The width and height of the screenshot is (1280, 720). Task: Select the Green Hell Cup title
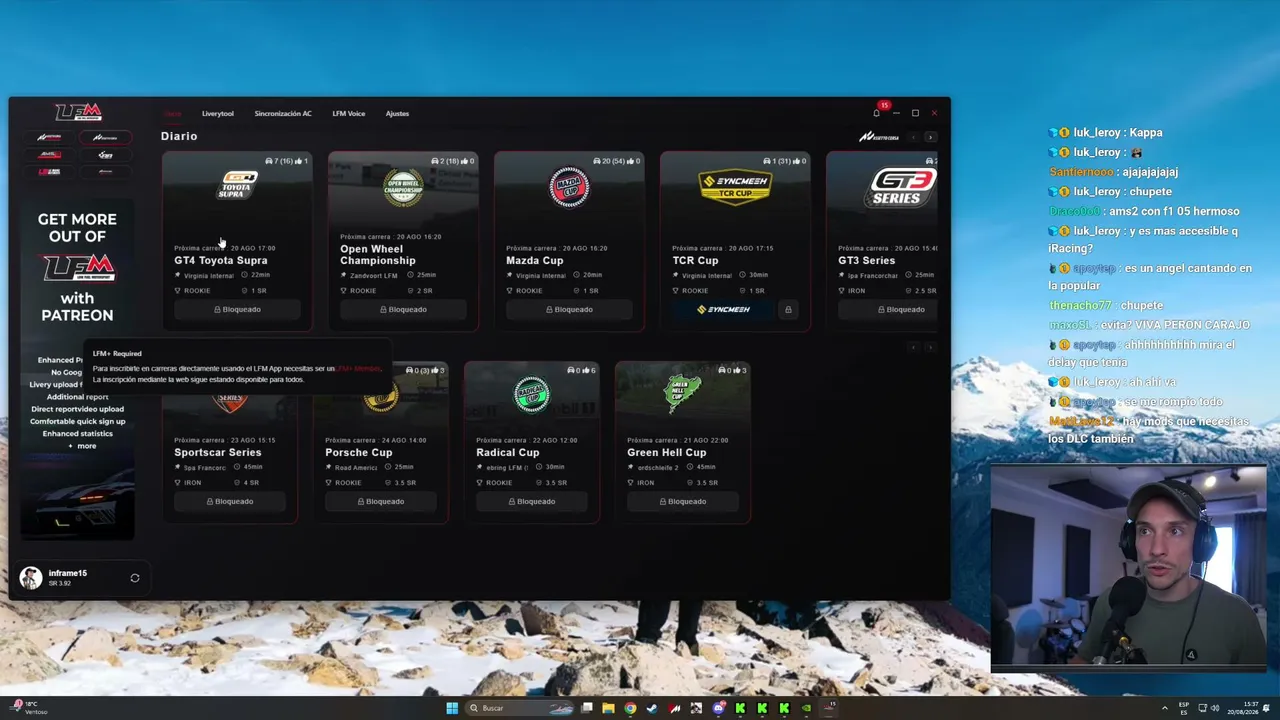pyautogui.click(x=667, y=452)
